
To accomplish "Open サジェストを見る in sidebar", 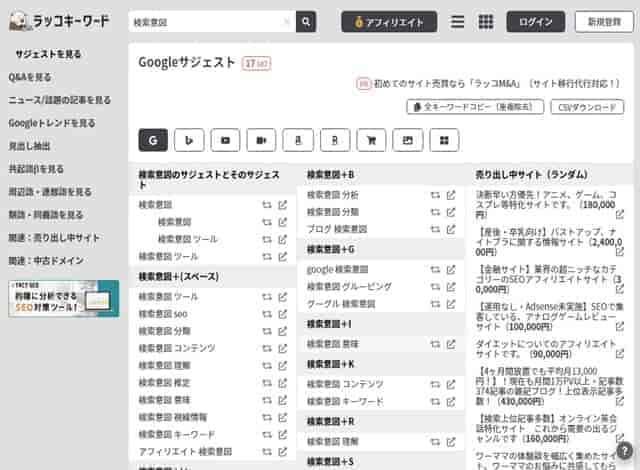I will click(x=48, y=54).
